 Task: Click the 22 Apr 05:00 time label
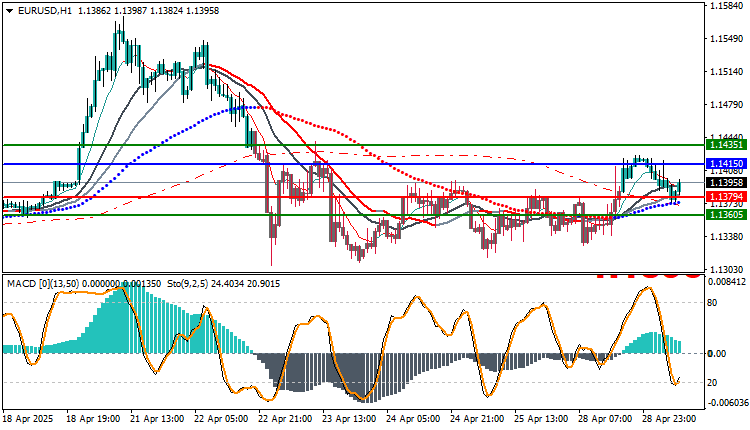(221, 419)
